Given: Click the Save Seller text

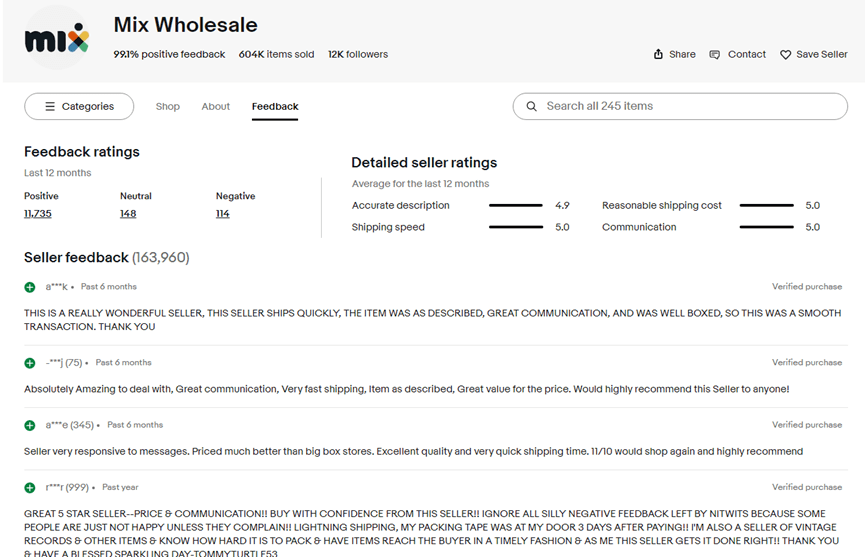Looking at the screenshot, I should click(x=822, y=54).
